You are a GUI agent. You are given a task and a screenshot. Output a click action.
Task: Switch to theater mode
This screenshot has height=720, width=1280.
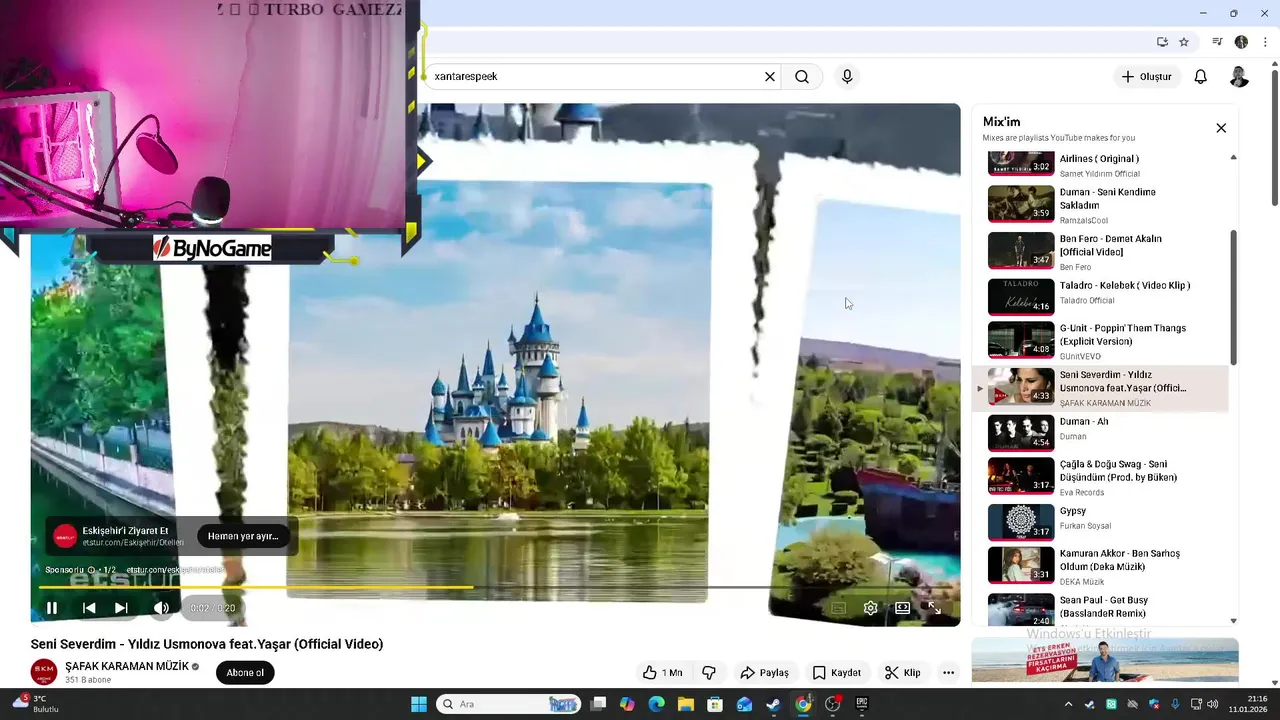tap(902, 608)
